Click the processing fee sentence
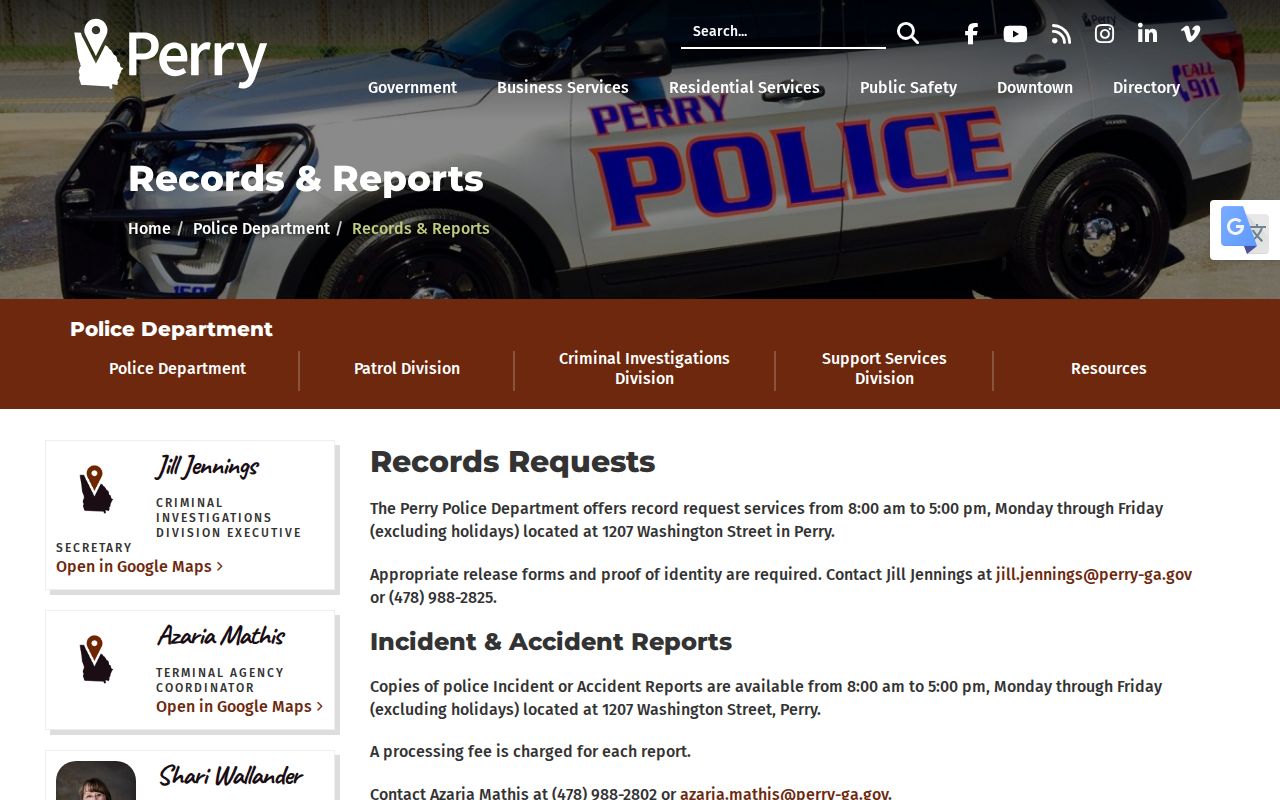Screen dimensions: 1280x800 point(530,751)
